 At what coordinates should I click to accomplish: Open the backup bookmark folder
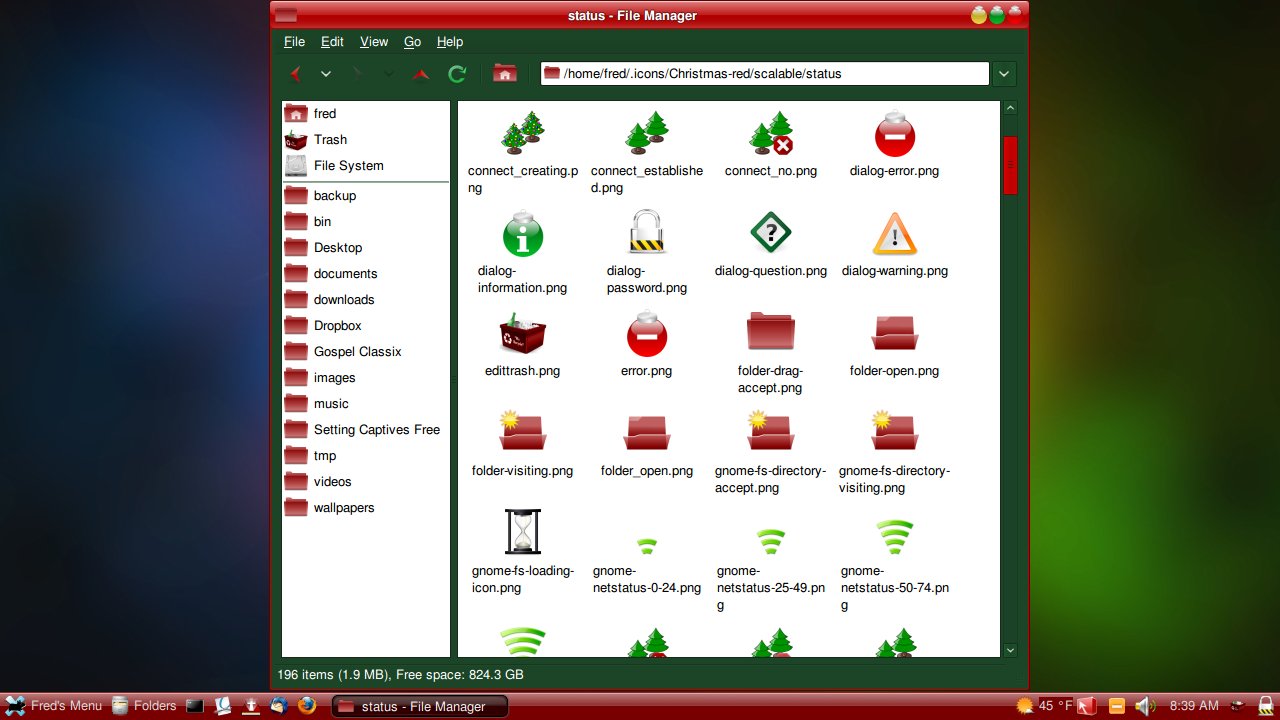(366, 196)
